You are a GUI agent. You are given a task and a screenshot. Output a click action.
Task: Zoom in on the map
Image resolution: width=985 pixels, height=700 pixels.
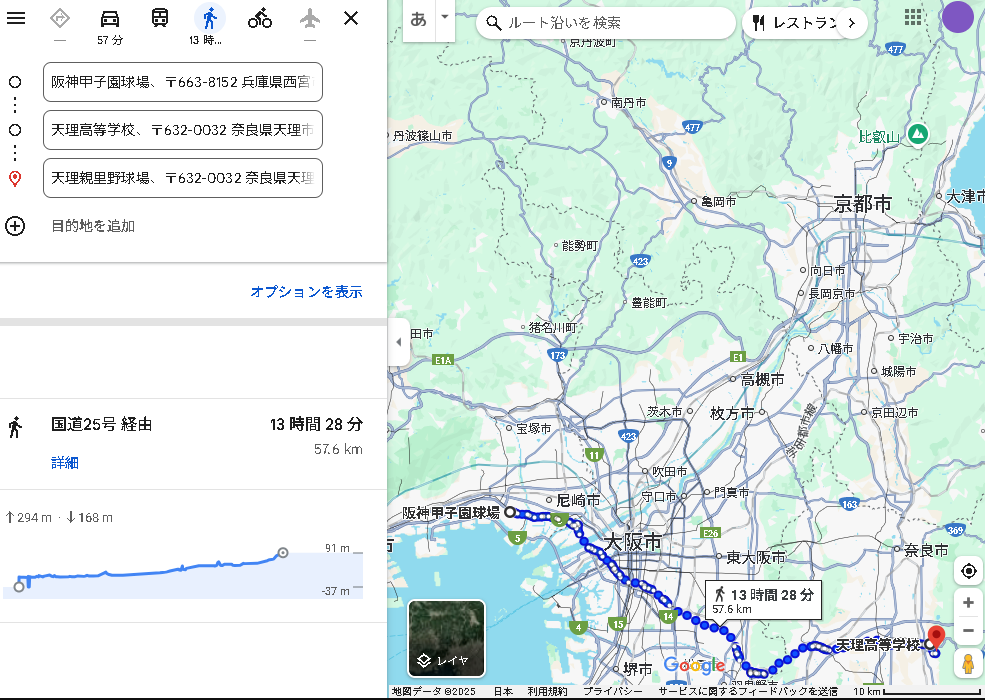pos(968,603)
